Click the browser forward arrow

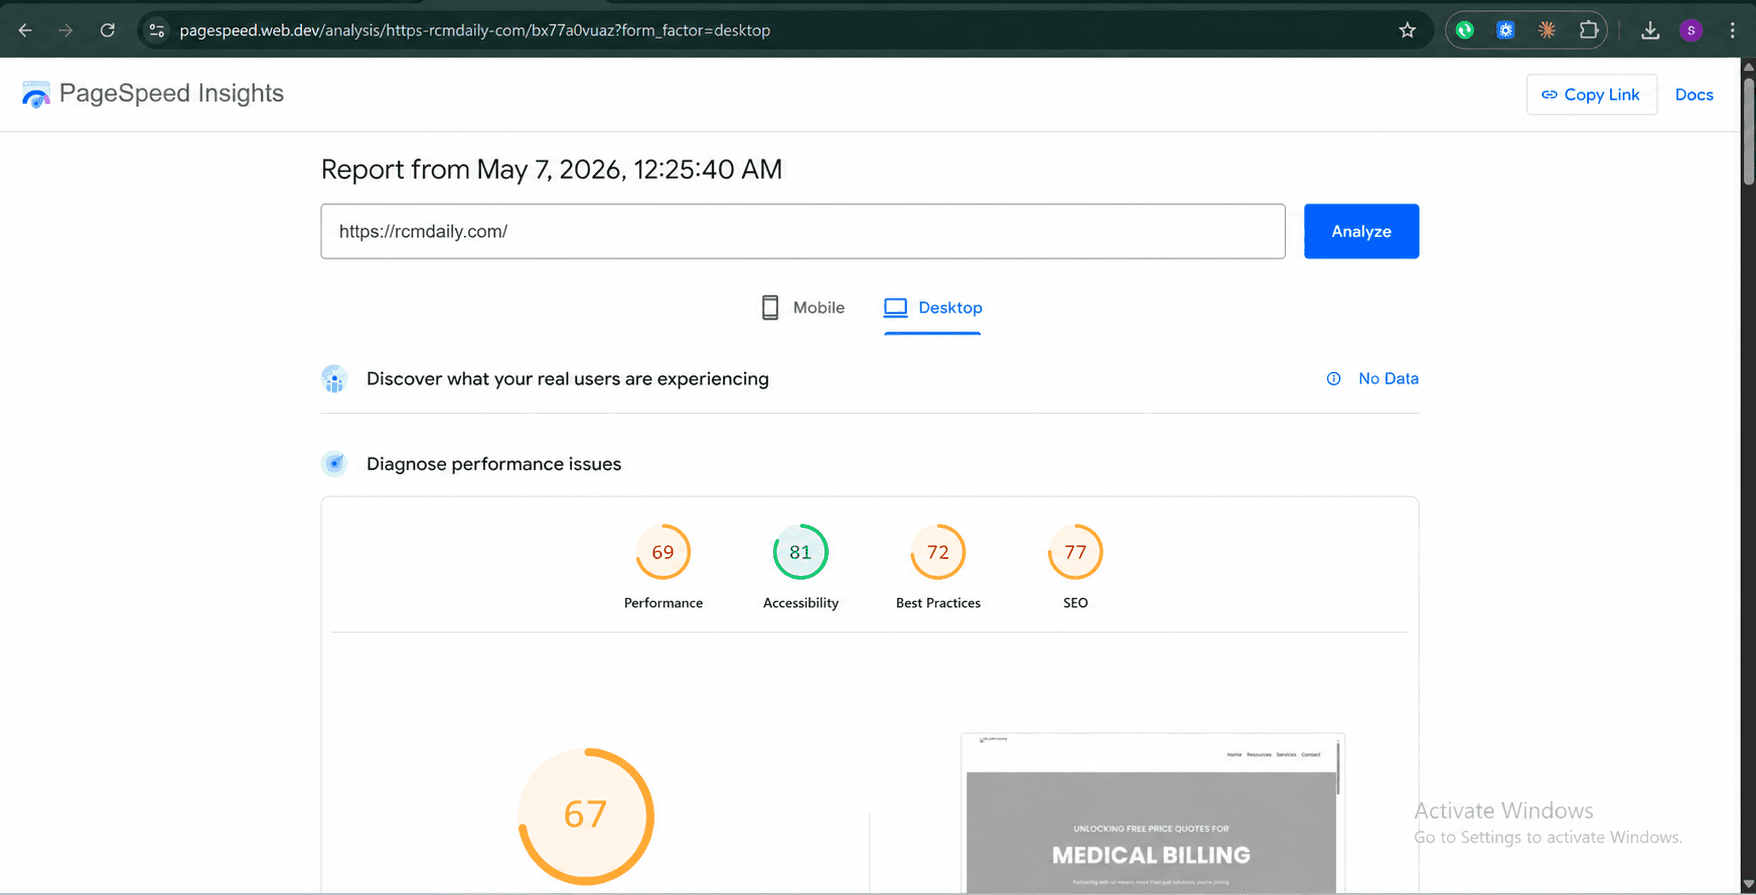click(65, 30)
